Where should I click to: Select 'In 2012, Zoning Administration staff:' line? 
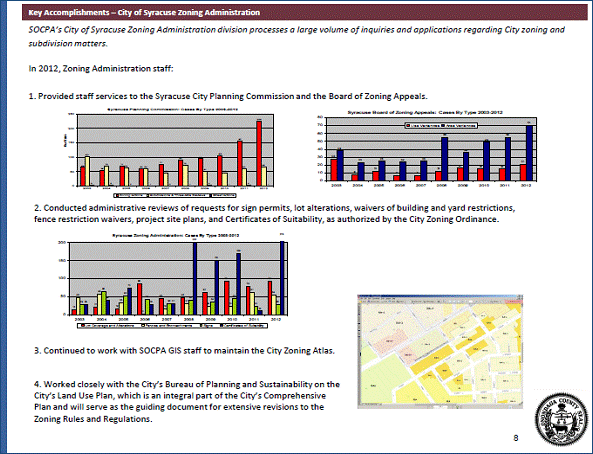[x=101, y=68]
